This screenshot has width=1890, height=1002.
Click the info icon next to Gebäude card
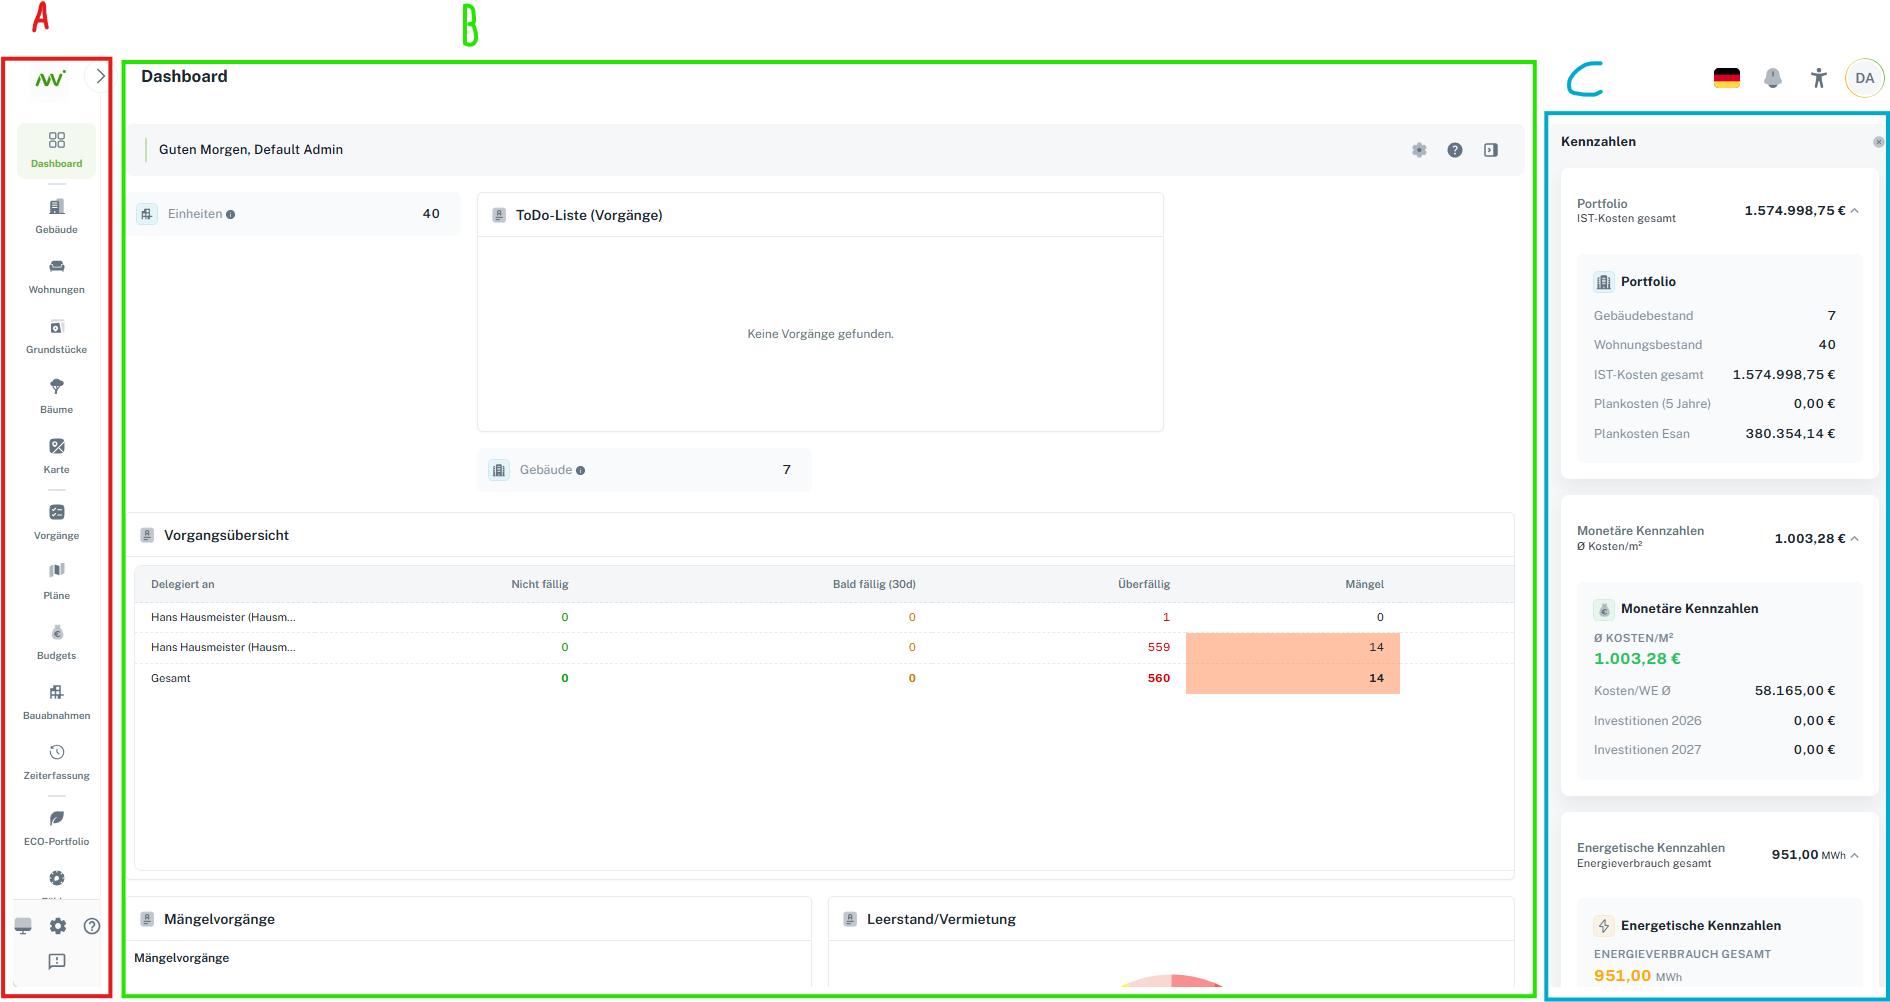coord(581,471)
